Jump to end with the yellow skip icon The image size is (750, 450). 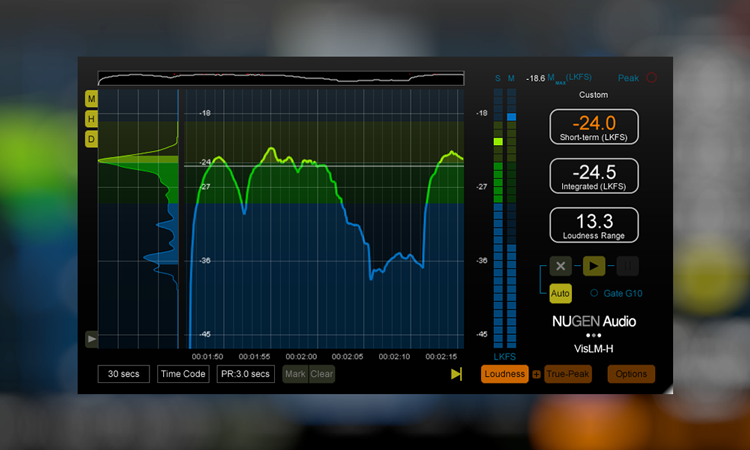[456, 374]
